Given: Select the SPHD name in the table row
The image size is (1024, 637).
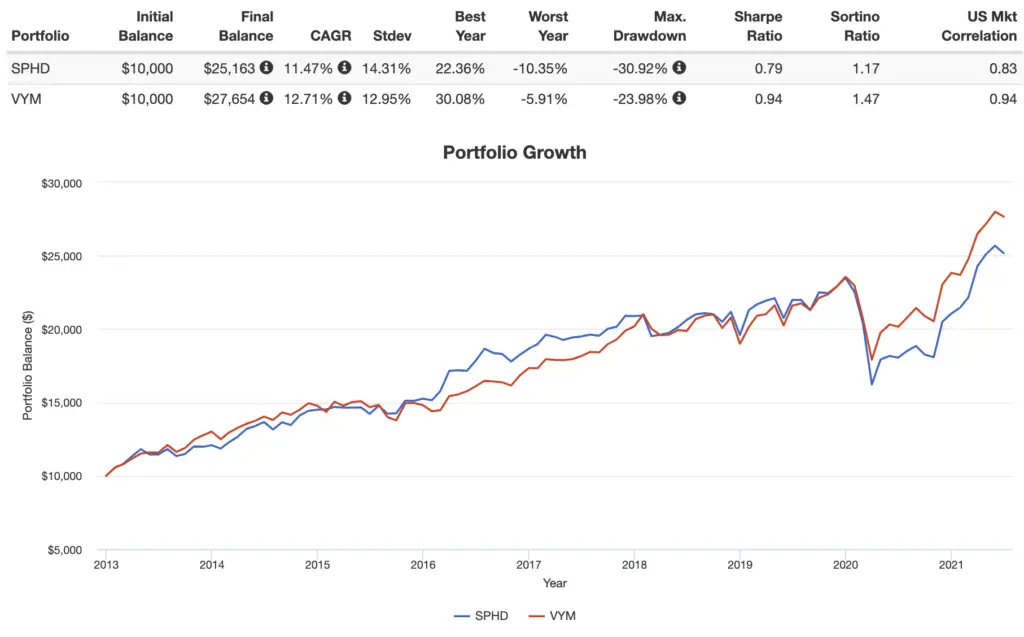Looking at the screenshot, I should [30, 68].
